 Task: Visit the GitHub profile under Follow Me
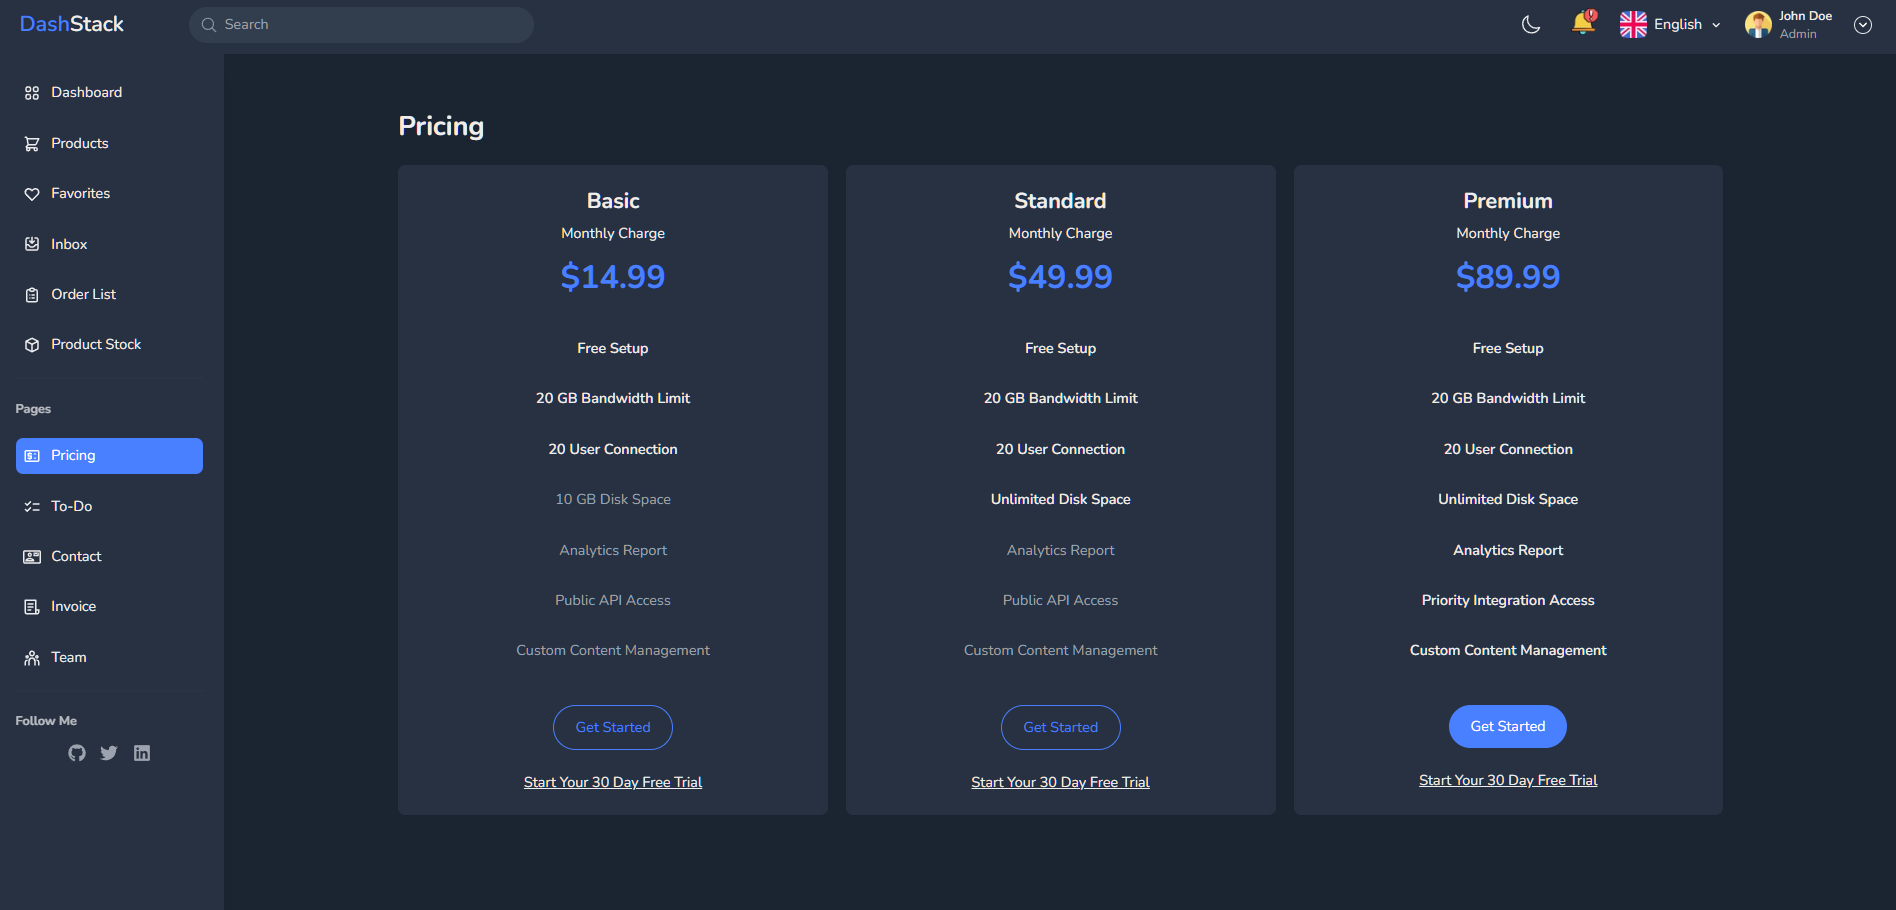[x=76, y=753]
